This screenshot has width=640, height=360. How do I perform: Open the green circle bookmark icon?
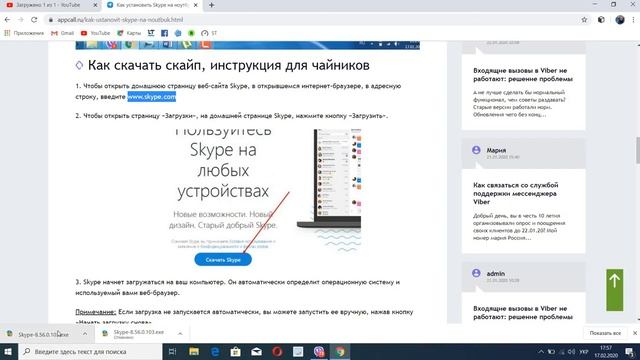[191, 33]
